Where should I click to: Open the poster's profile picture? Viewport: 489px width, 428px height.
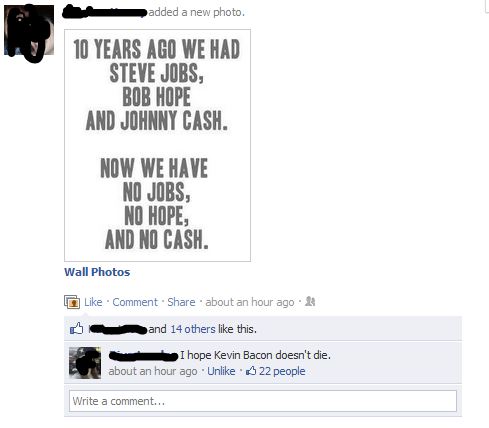coord(29,30)
